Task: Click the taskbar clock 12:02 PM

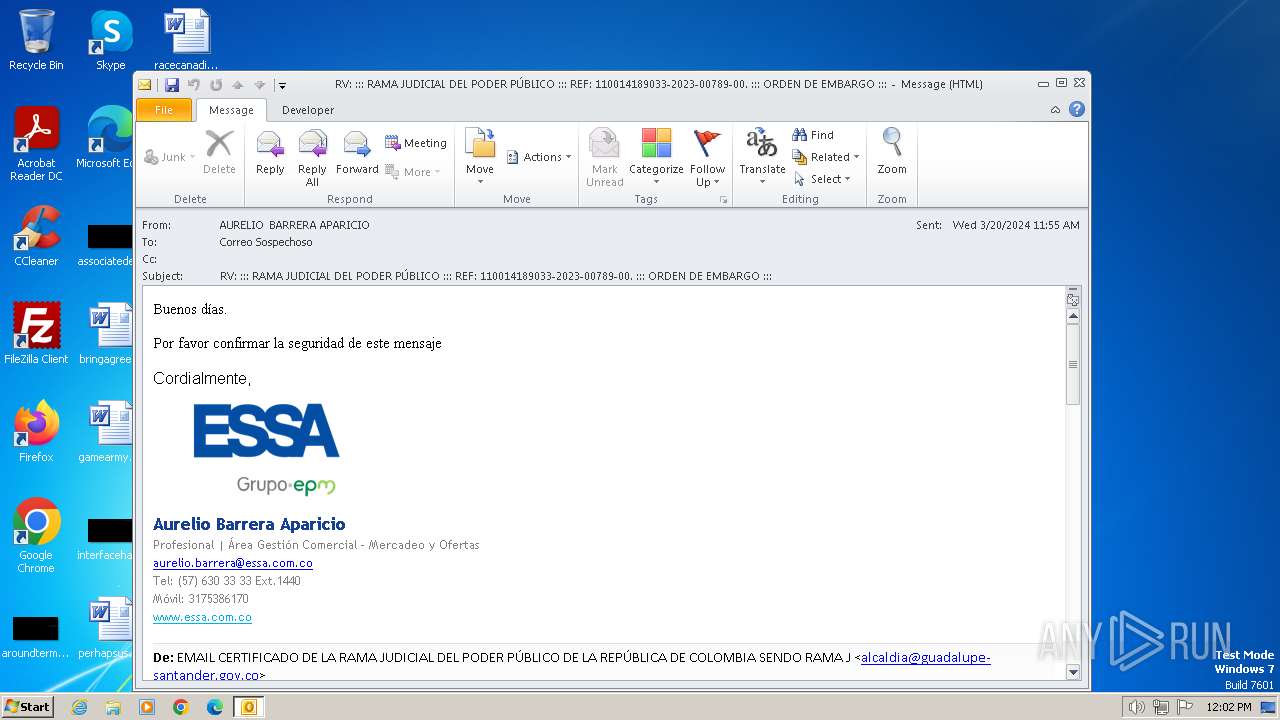Action: [1228, 707]
